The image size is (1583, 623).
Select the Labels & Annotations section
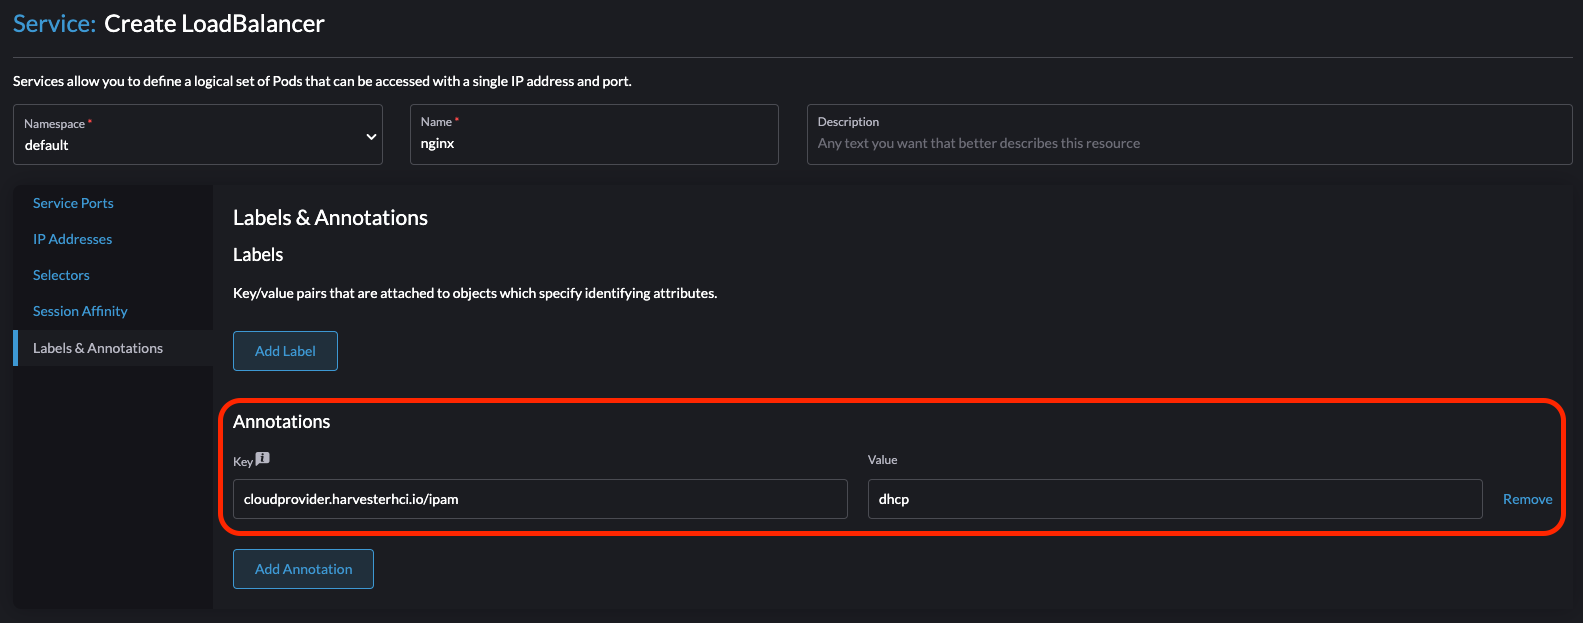click(97, 347)
